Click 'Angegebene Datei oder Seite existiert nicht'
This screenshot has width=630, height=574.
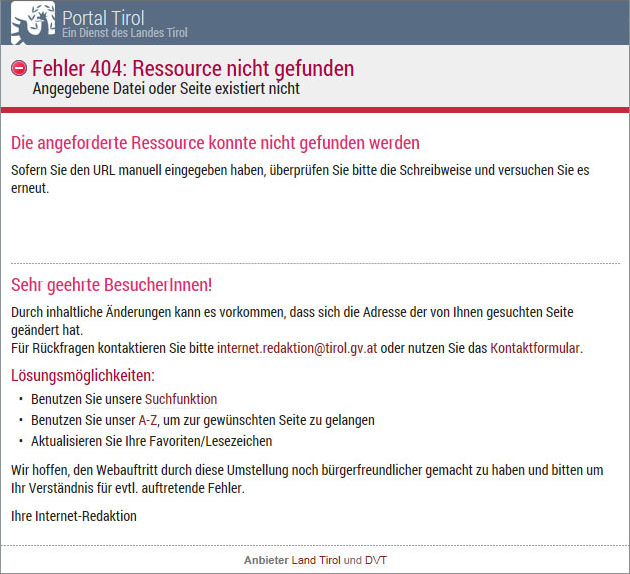click(166, 89)
